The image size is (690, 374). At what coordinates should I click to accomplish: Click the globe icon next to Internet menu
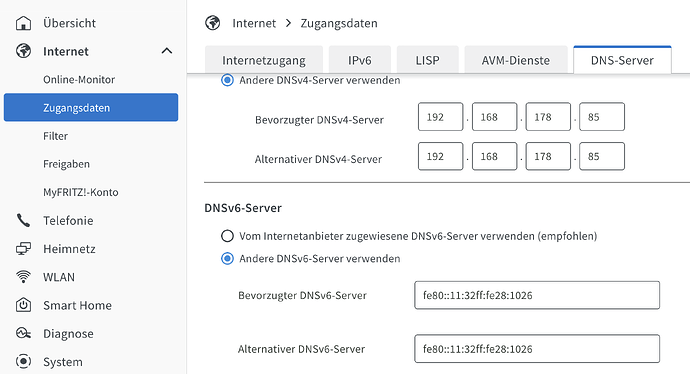point(23,51)
